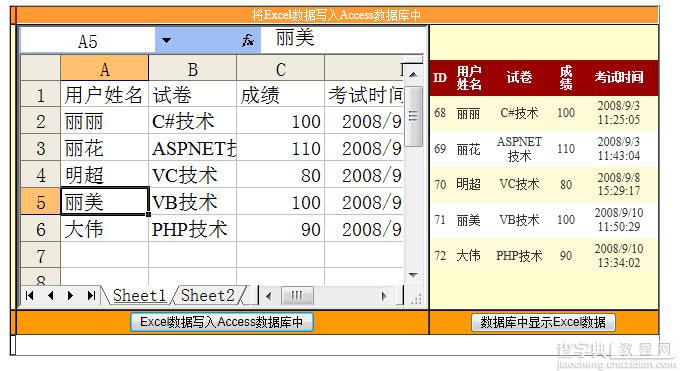The width and height of the screenshot is (689, 371).
Task: Select cell VB技术 in spreadsheet
Action: pos(192,202)
